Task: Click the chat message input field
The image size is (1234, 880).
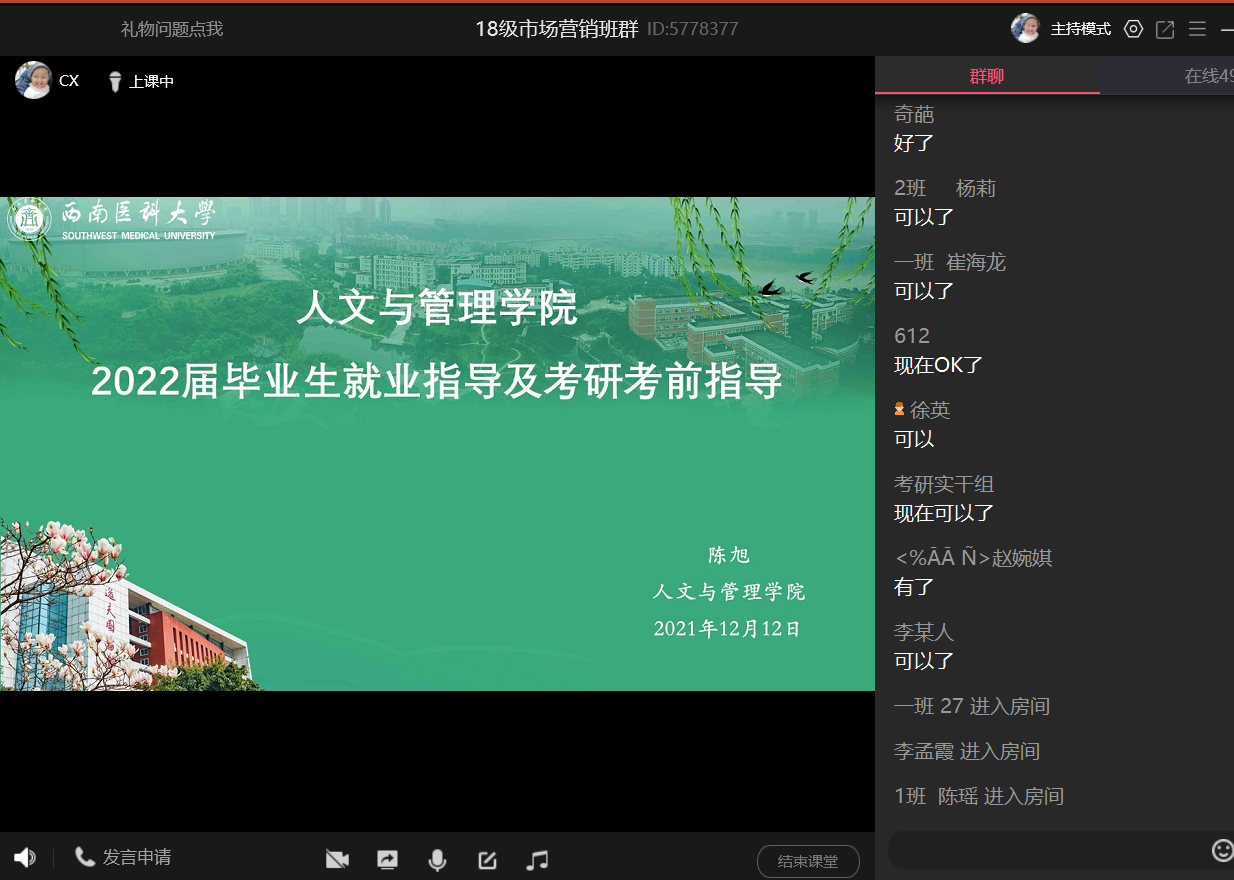Action: [x=1045, y=850]
